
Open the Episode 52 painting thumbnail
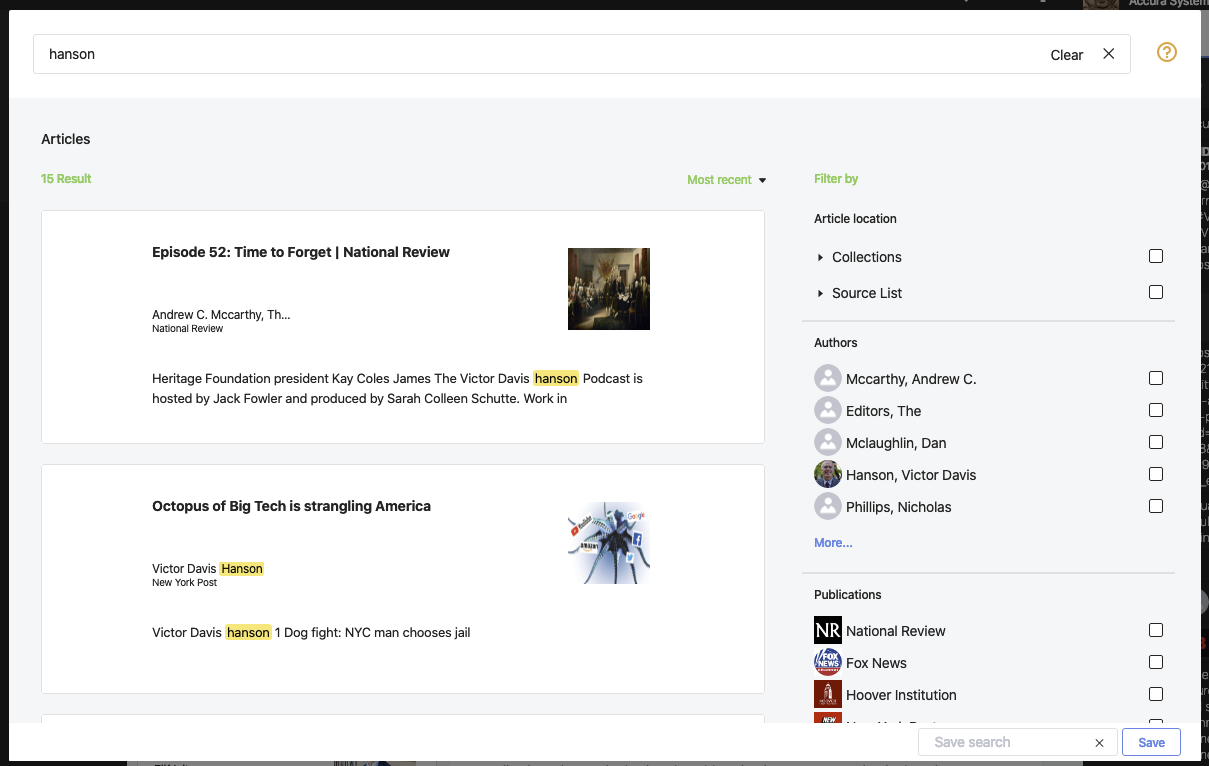click(x=609, y=289)
